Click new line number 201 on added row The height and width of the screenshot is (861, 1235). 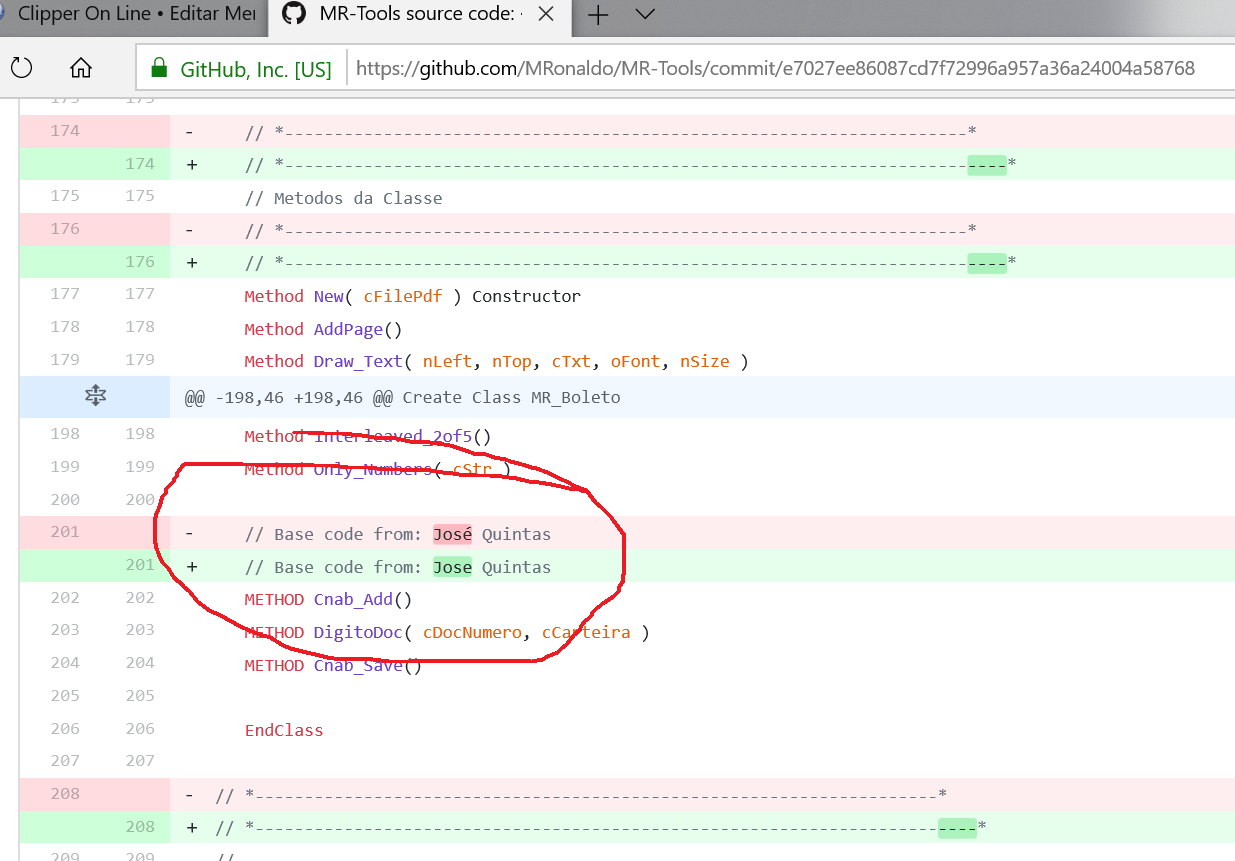click(140, 565)
